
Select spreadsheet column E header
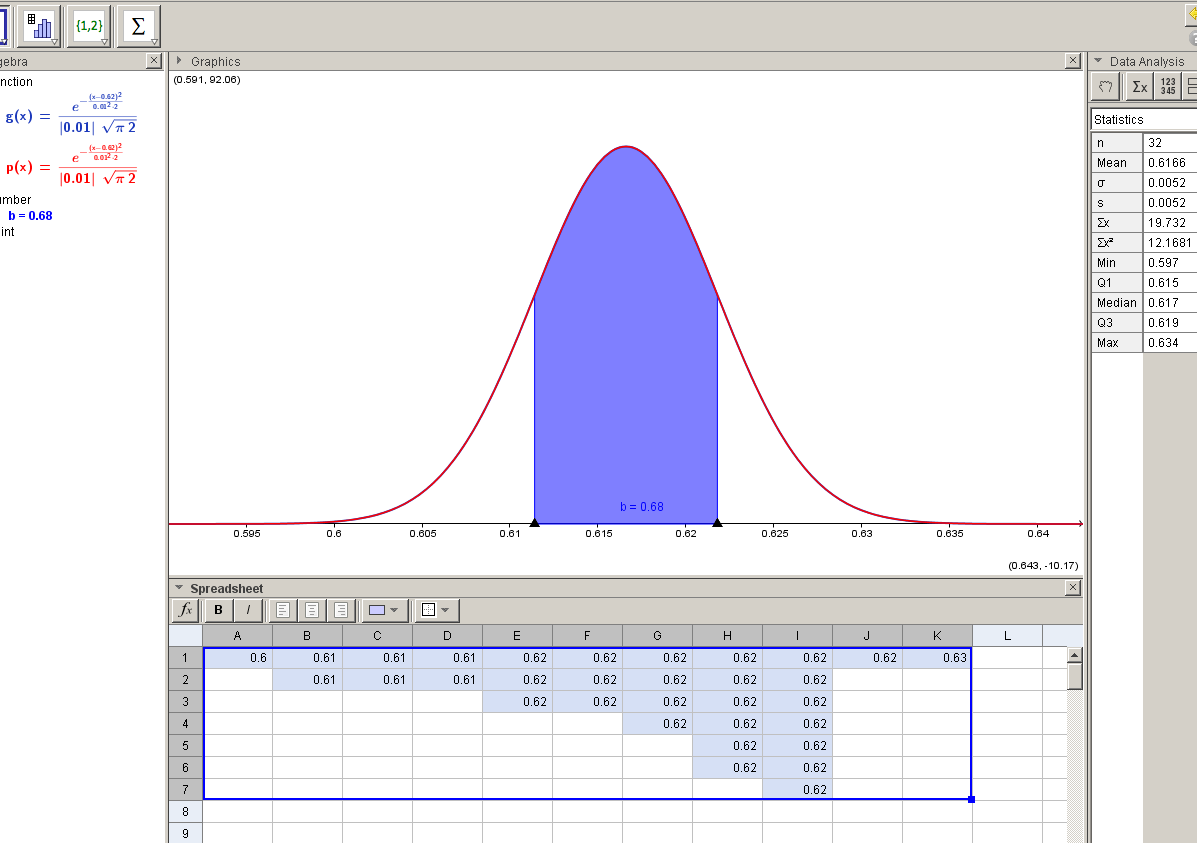pyautogui.click(x=517, y=635)
